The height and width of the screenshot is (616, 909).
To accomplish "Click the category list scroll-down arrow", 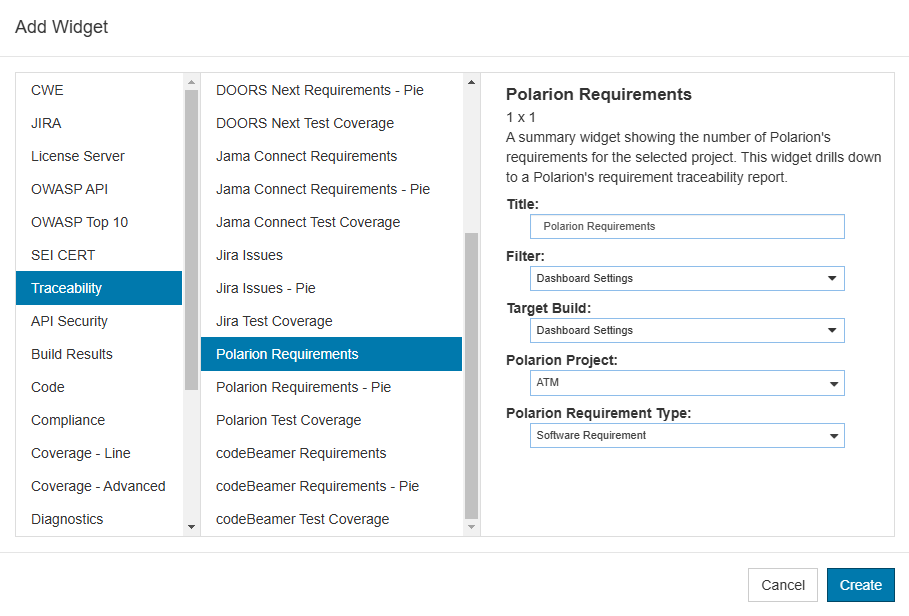I will [191, 527].
